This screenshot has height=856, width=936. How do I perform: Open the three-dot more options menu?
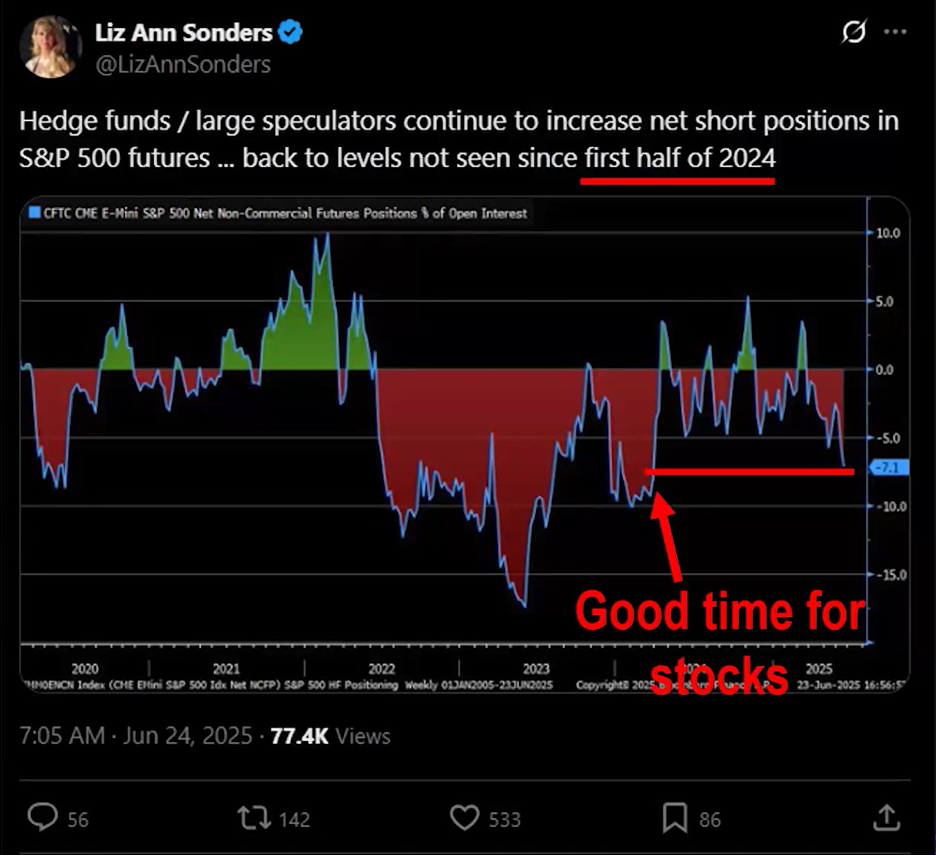click(x=895, y=32)
